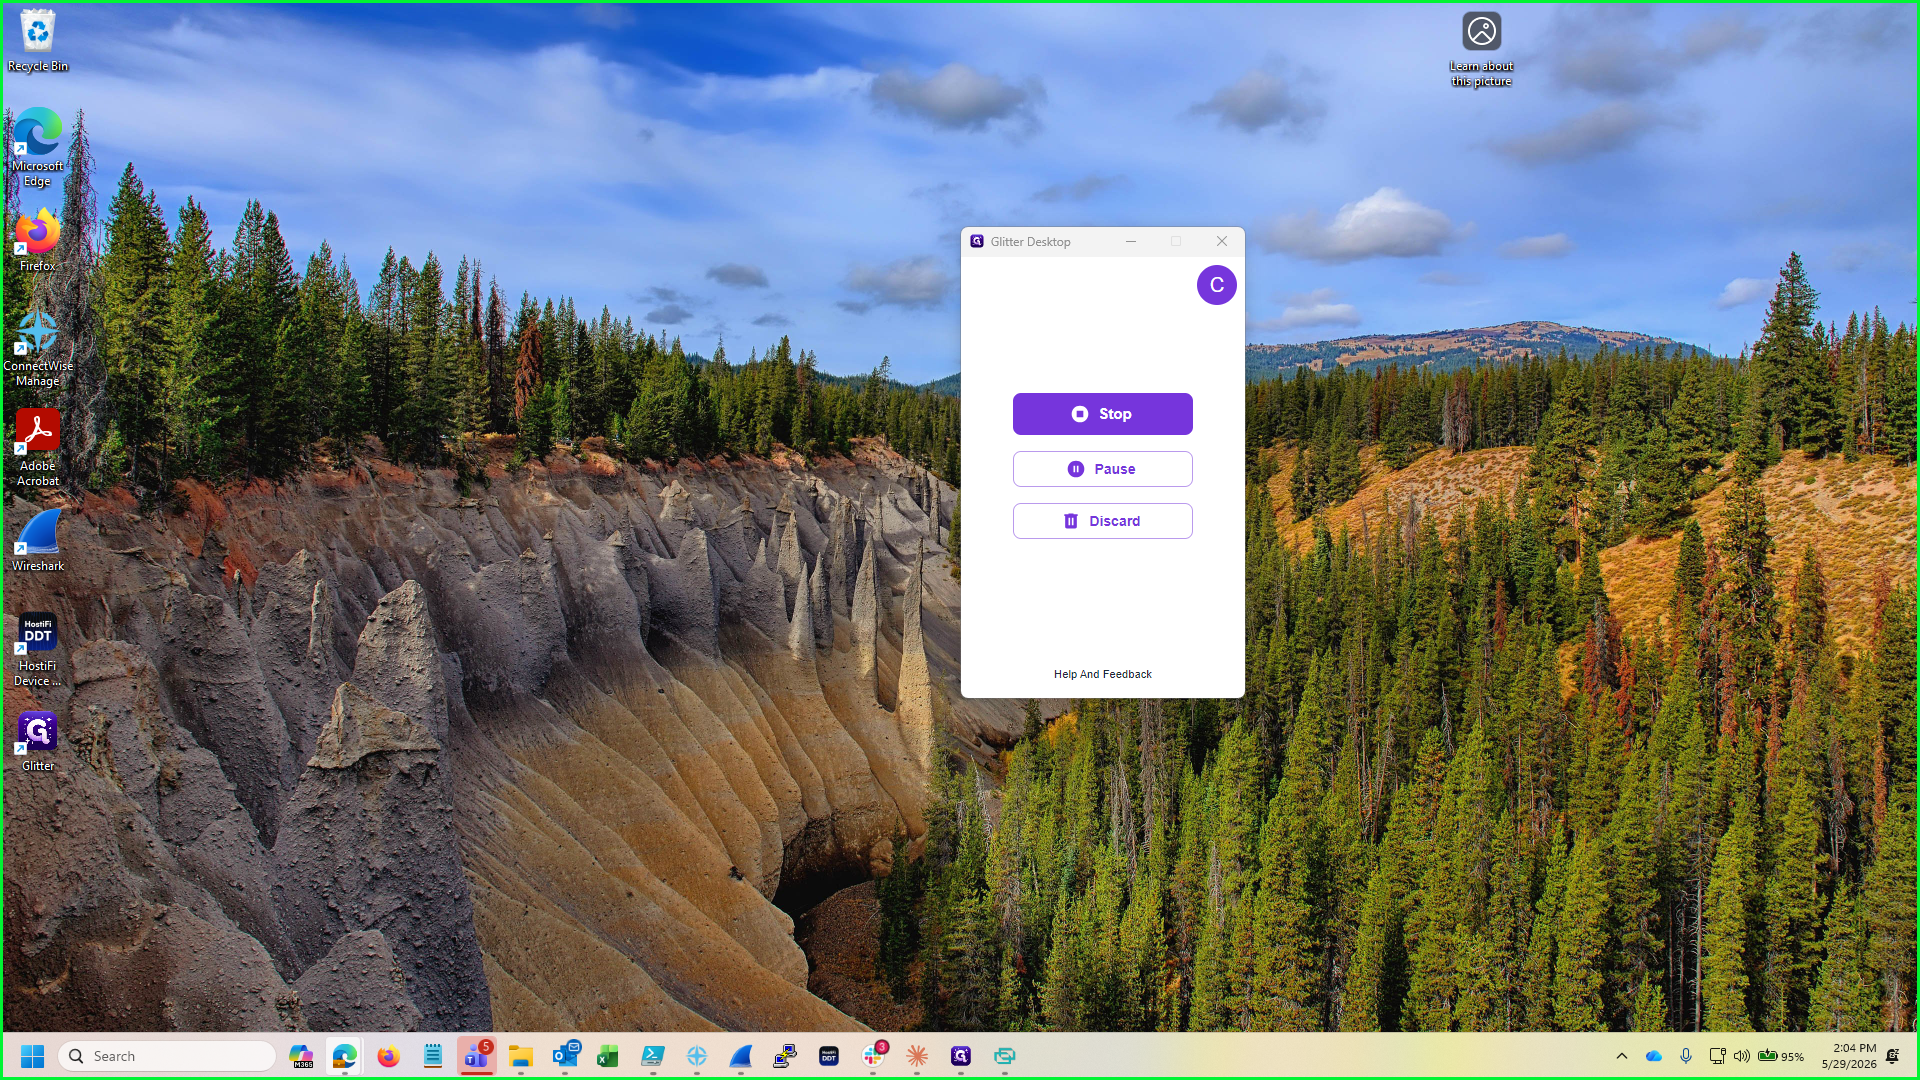Select the Wireshark desktop shortcut
The width and height of the screenshot is (1920, 1080).
38,540
